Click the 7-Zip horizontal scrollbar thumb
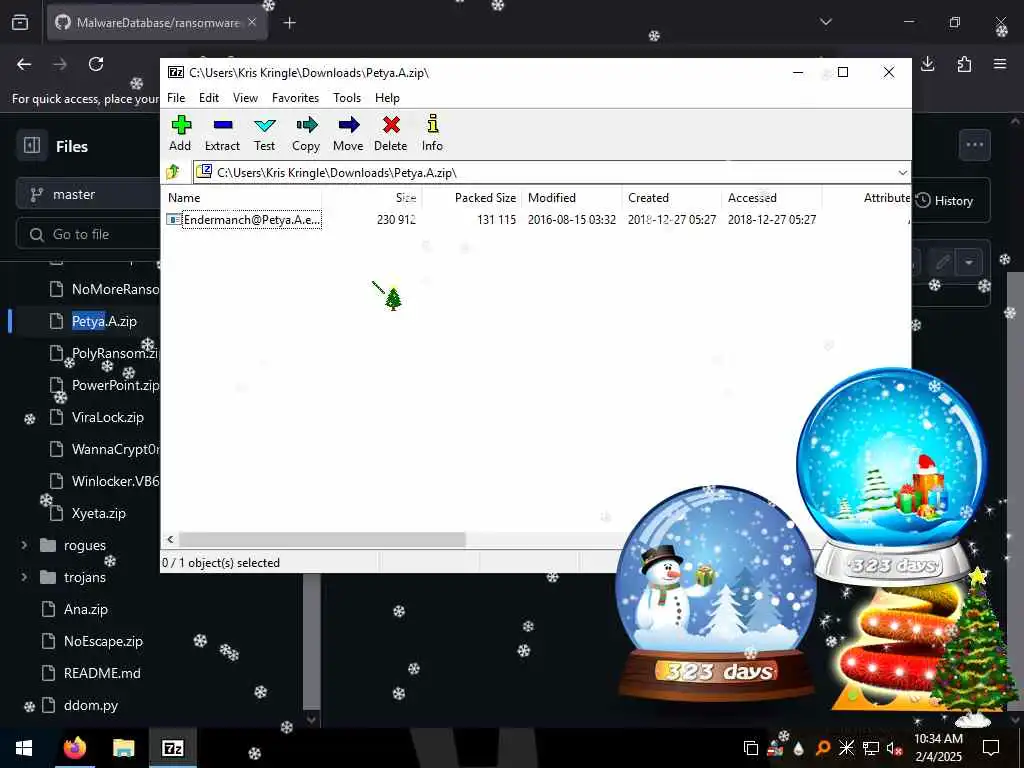The height and width of the screenshot is (768, 1024). [323, 539]
